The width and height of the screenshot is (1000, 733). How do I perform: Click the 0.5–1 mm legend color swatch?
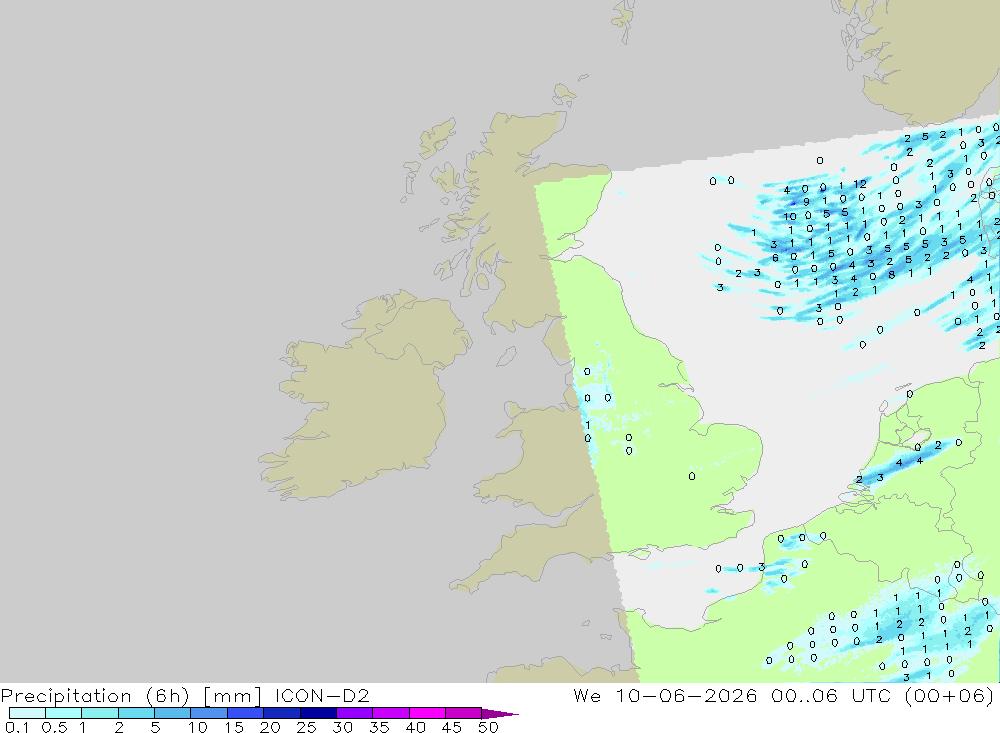click(x=64, y=713)
